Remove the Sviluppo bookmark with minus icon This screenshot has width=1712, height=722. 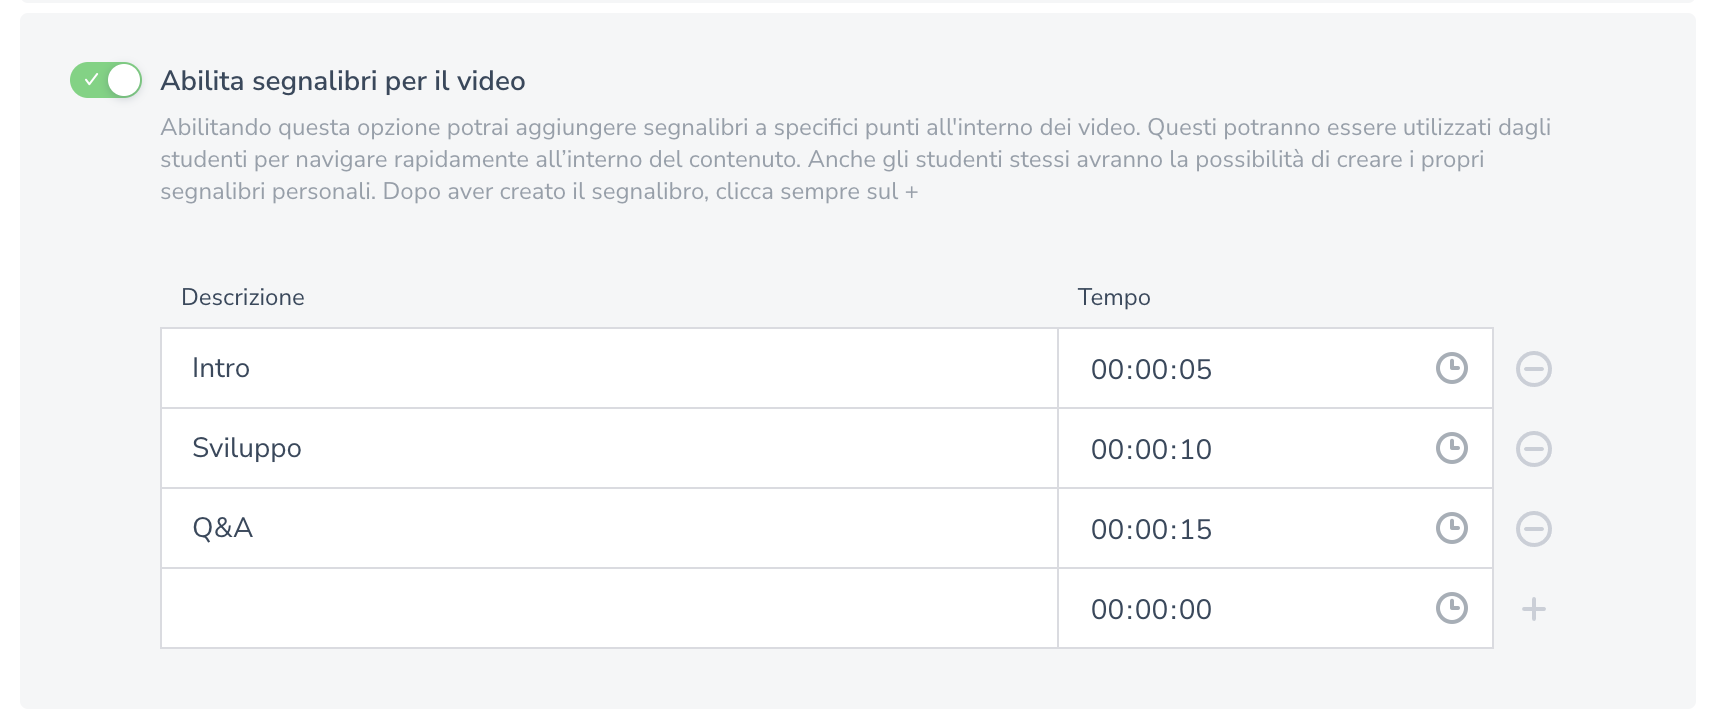pyautogui.click(x=1533, y=449)
